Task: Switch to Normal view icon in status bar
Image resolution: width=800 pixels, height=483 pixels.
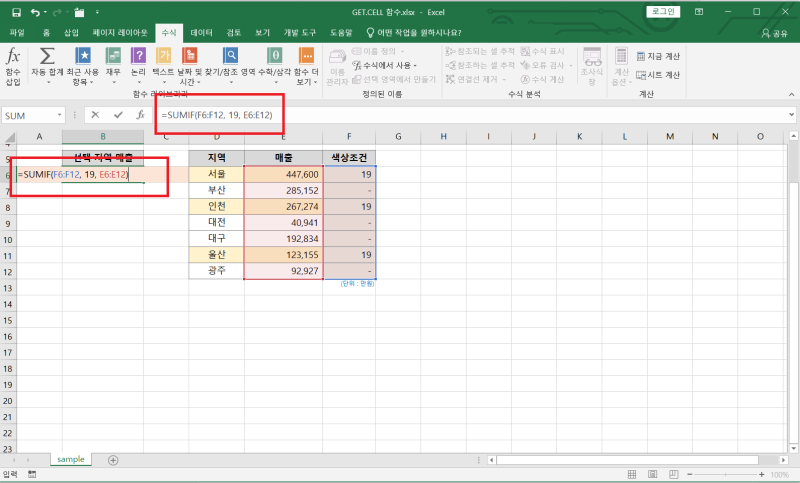Action: [x=632, y=474]
